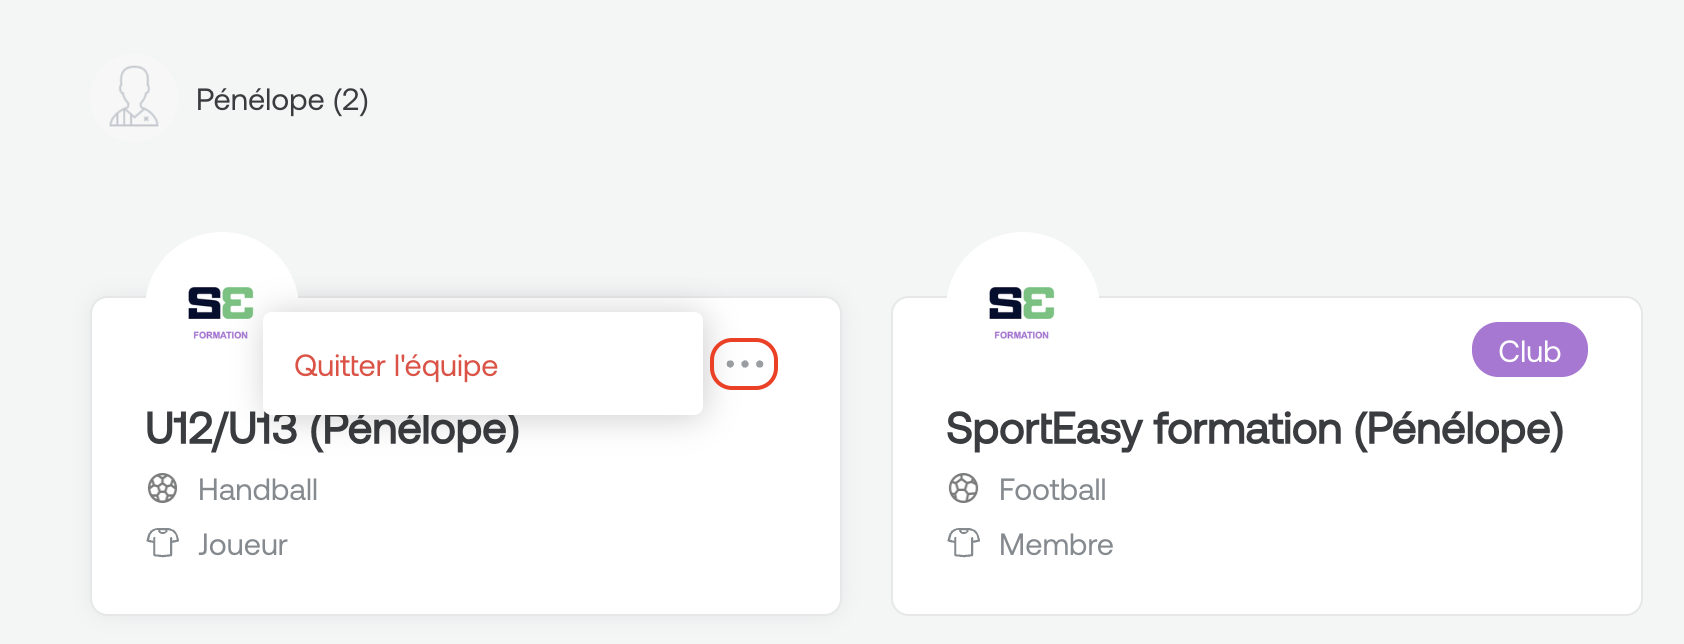The image size is (1684, 644).
Task: Click the purple Club badge
Action: [1529, 350]
